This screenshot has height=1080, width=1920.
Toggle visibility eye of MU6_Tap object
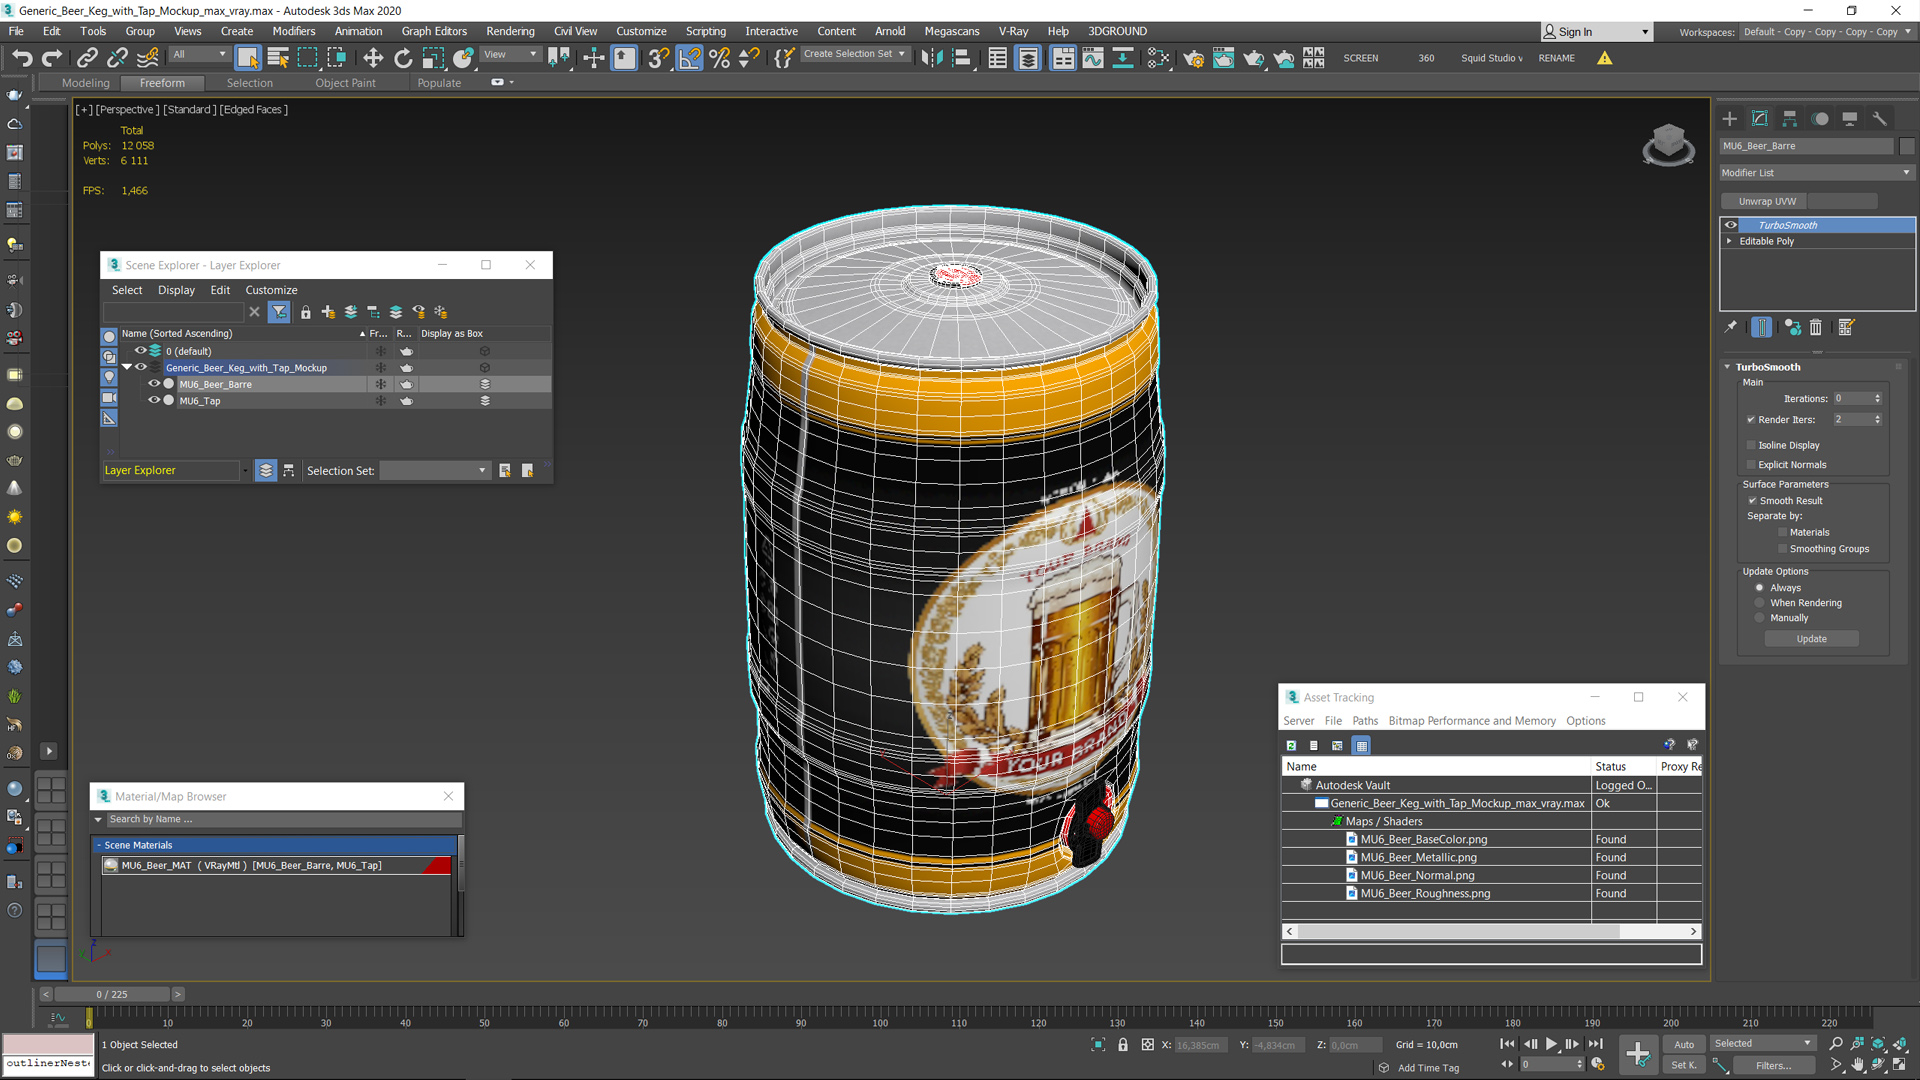tap(154, 401)
